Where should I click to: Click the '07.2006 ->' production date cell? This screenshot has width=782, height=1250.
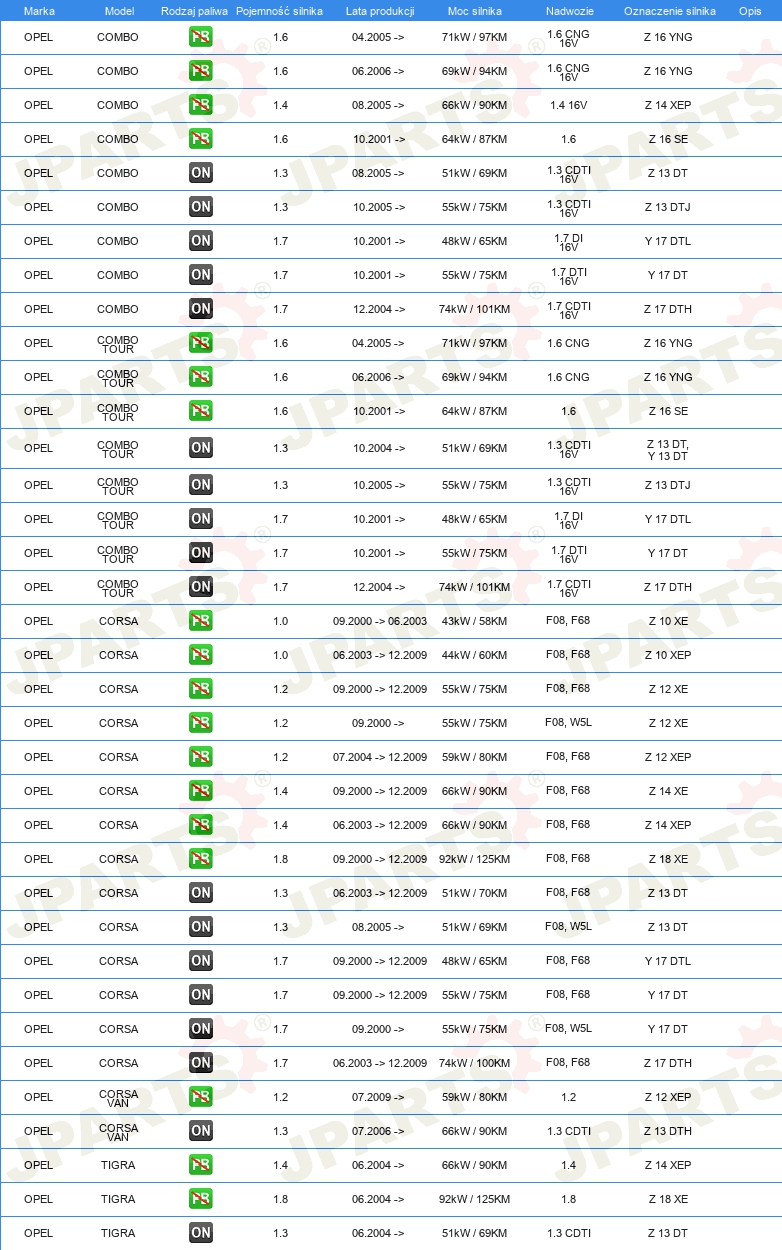[379, 1131]
